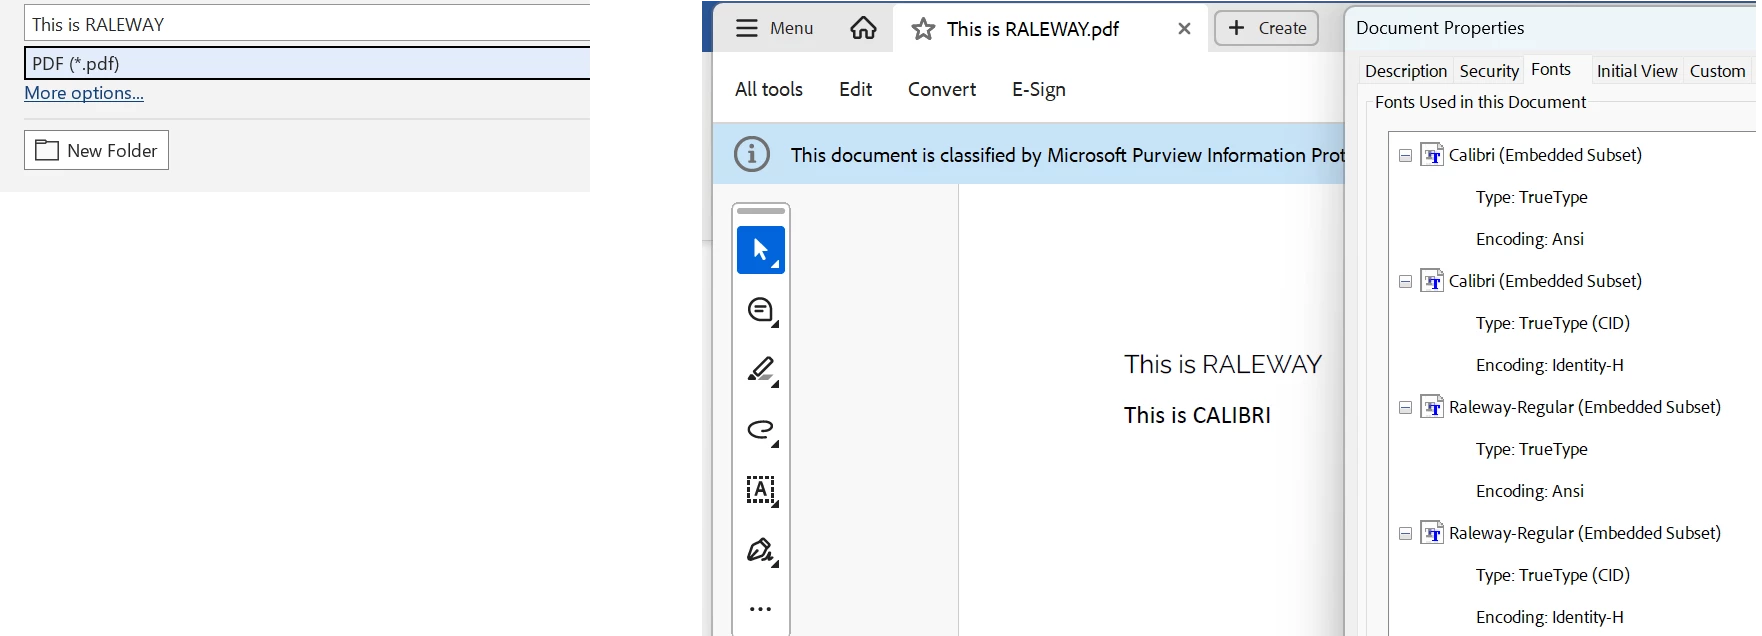The height and width of the screenshot is (636, 1762).
Task: Select the Raleway-Regular font icon above Encoding: Ansi
Action: 1432,407
